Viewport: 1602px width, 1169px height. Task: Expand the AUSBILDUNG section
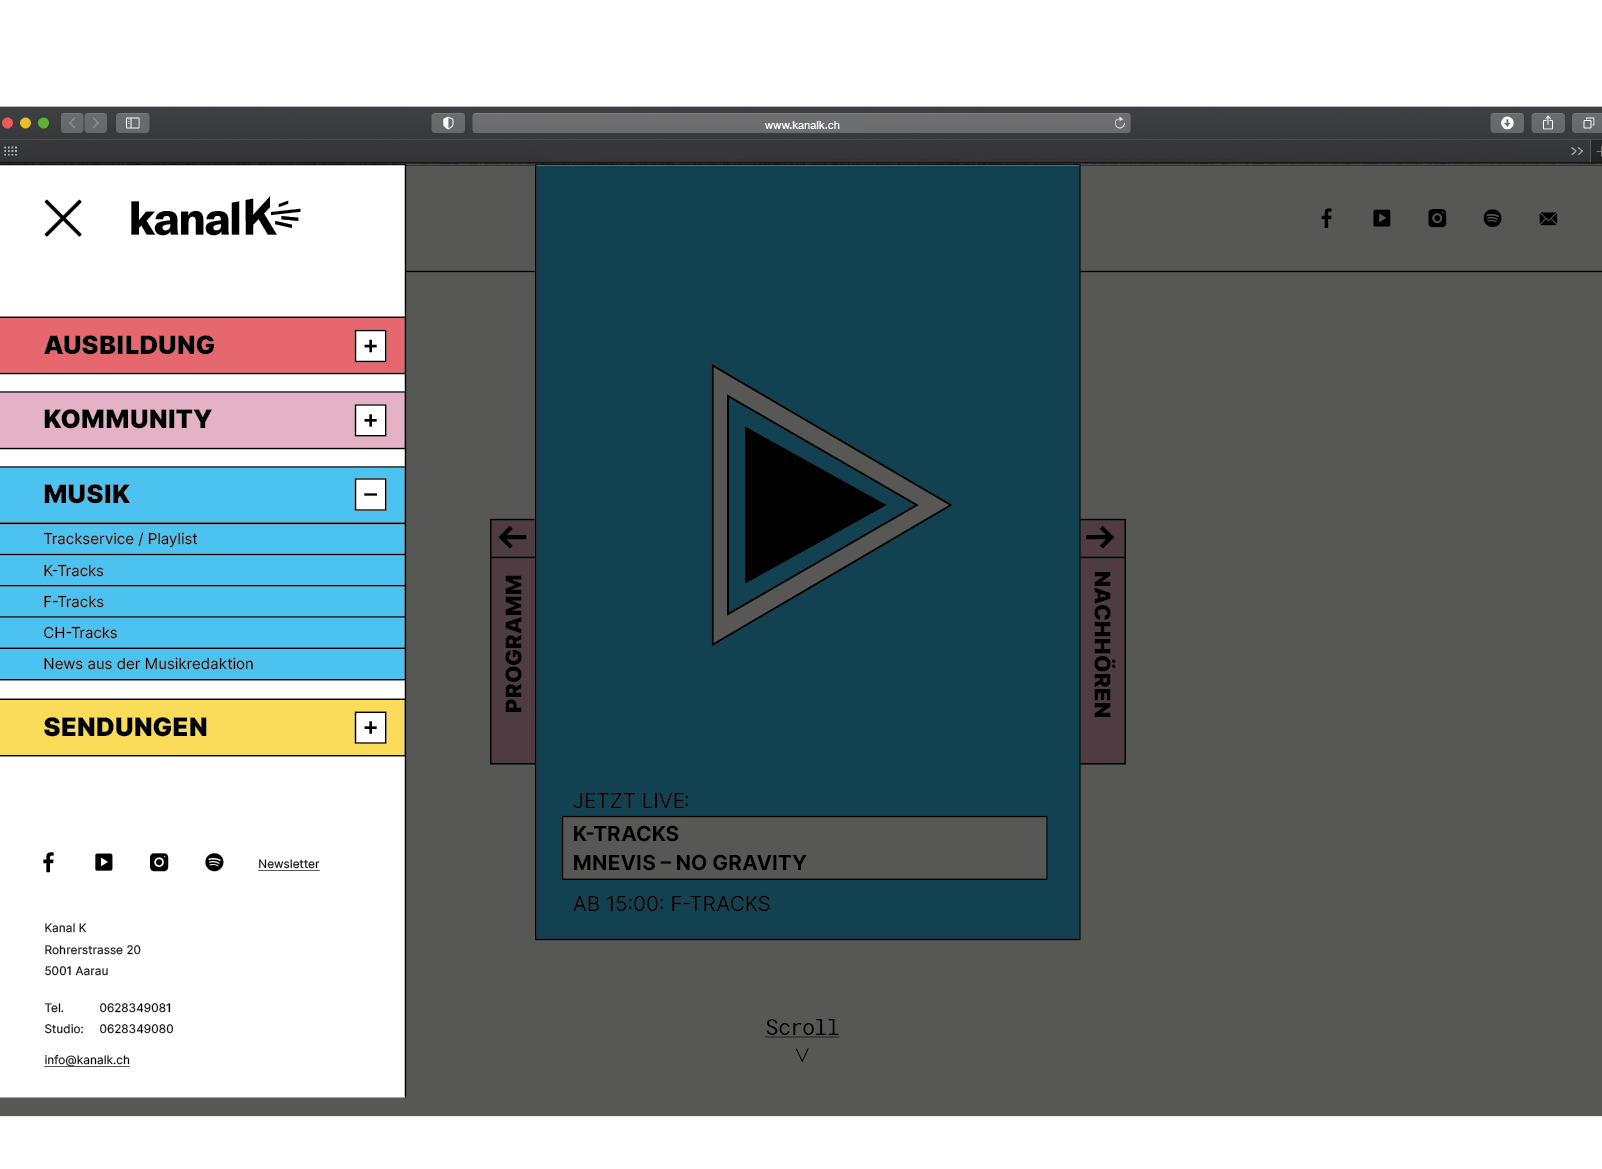[370, 346]
